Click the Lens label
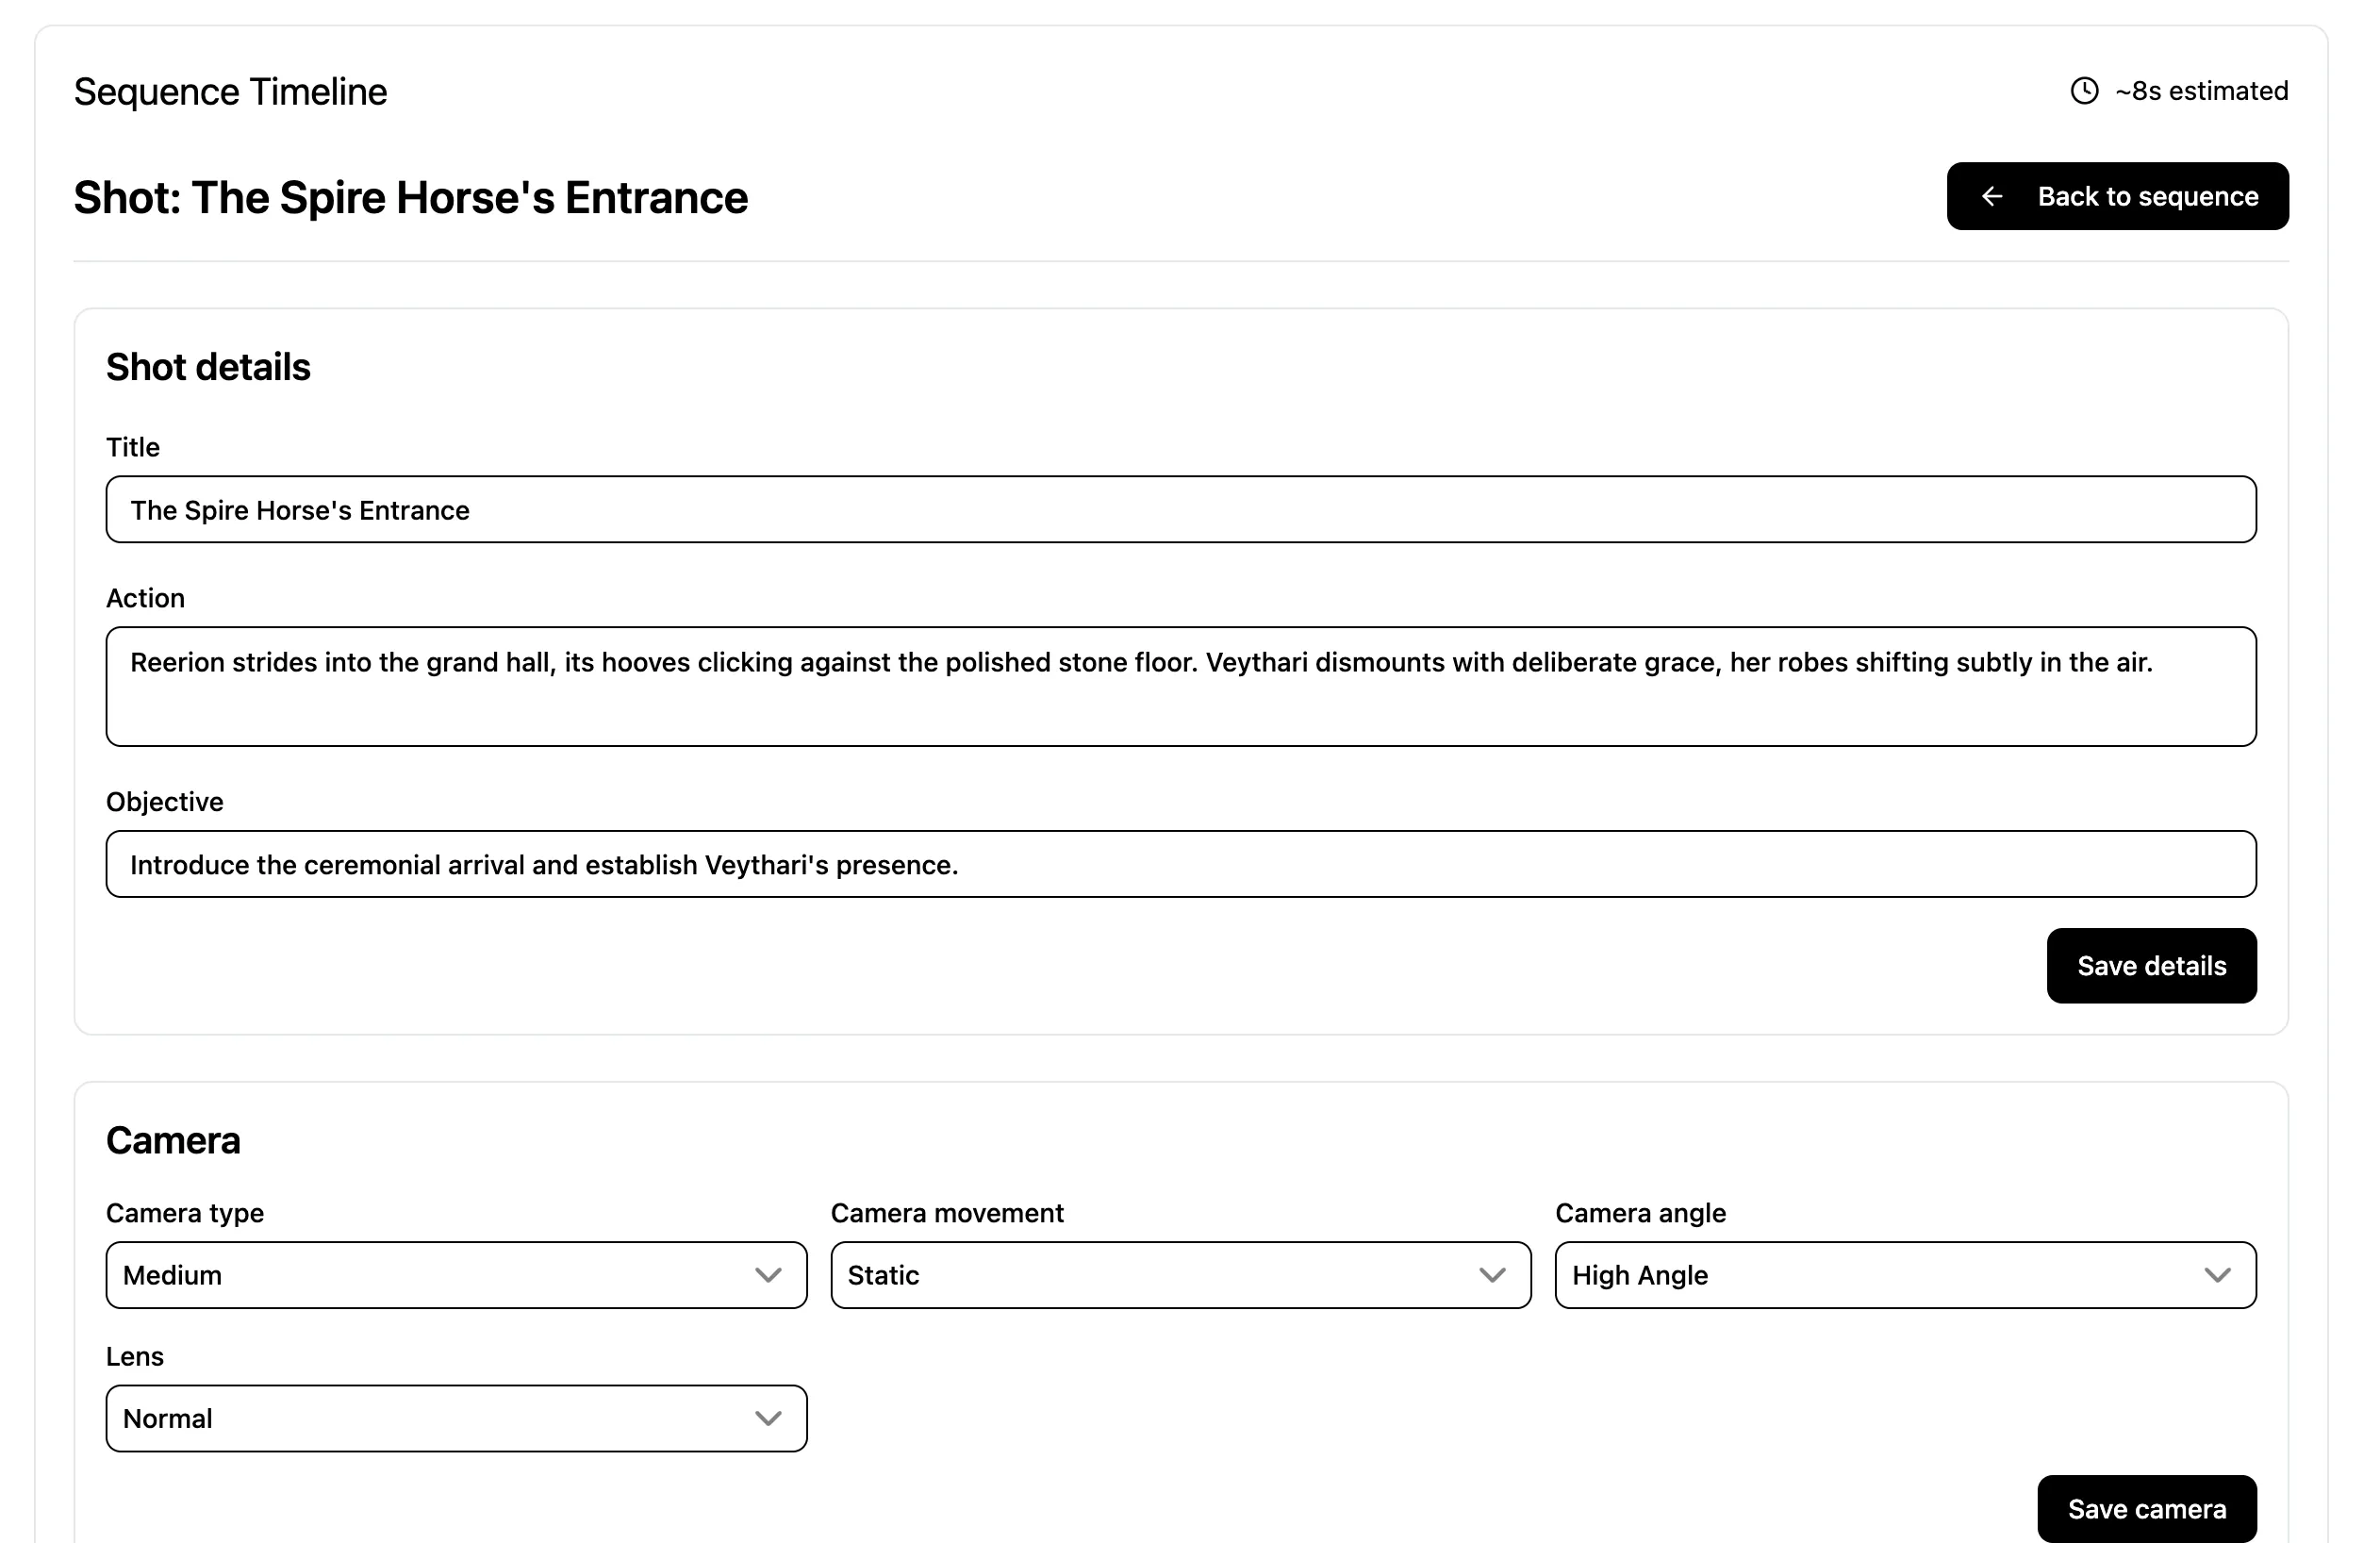This screenshot has width=2380, height=1543. point(135,1357)
